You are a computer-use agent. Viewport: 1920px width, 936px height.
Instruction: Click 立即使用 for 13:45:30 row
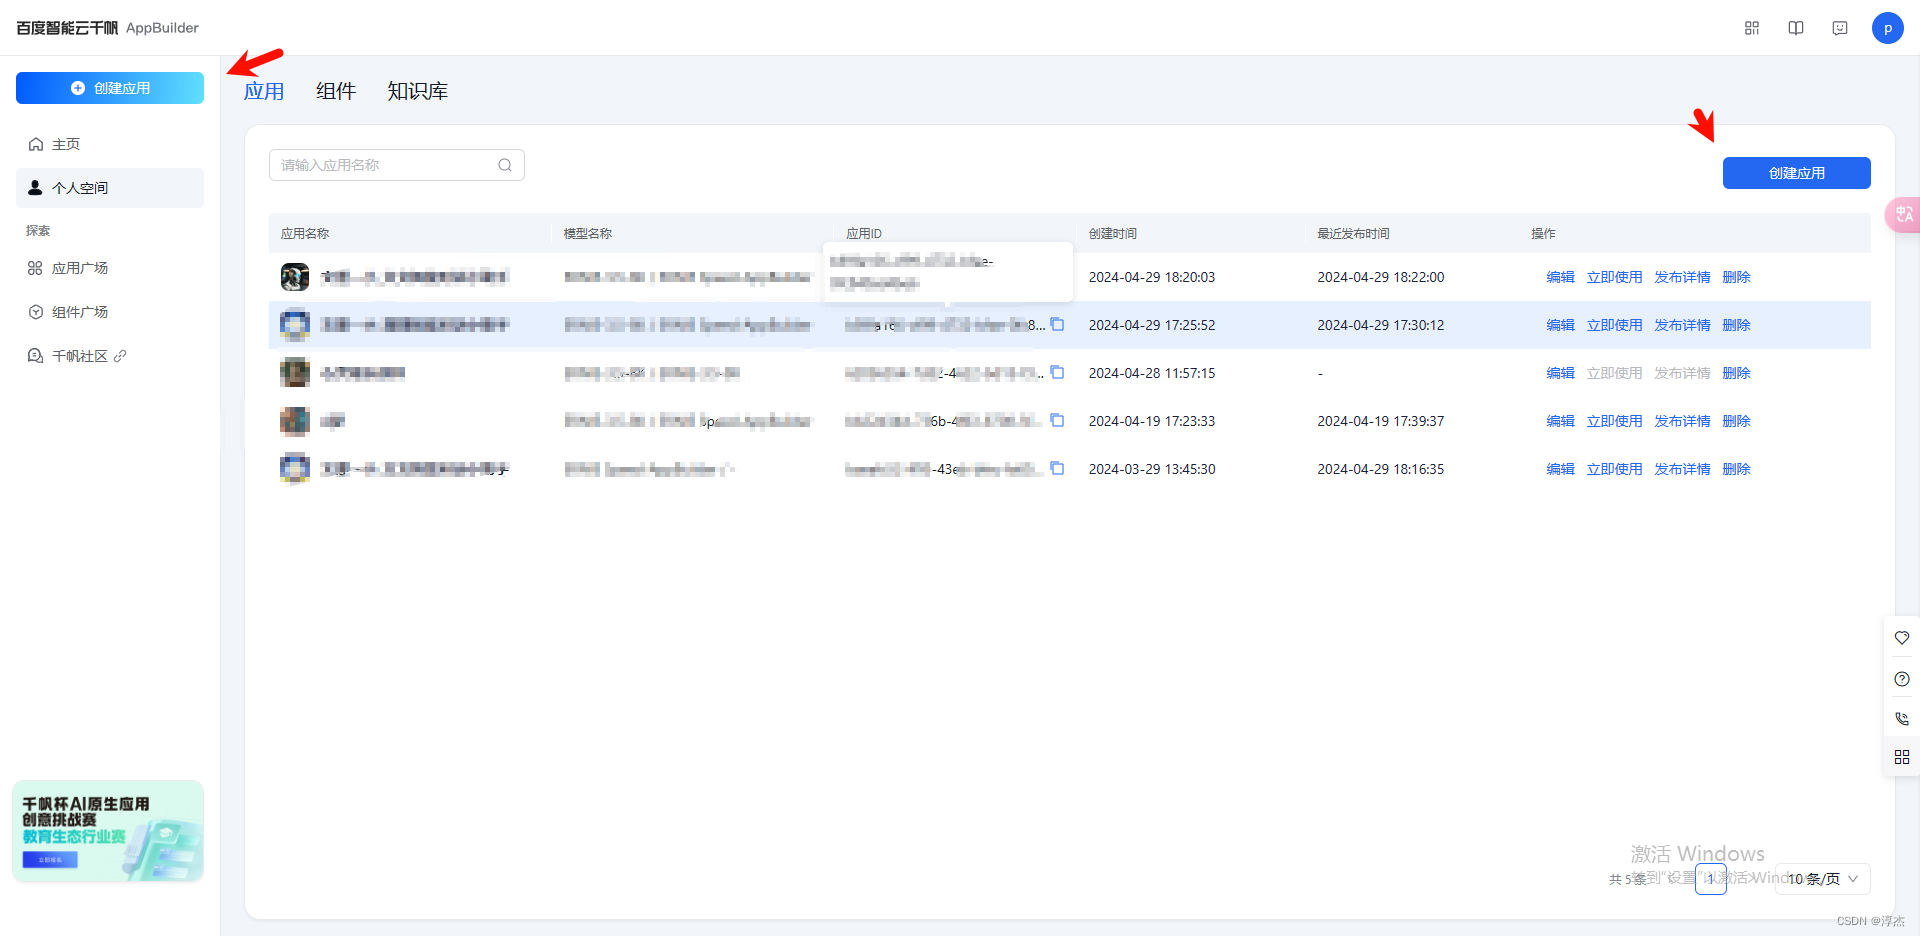click(x=1614, y=469)
